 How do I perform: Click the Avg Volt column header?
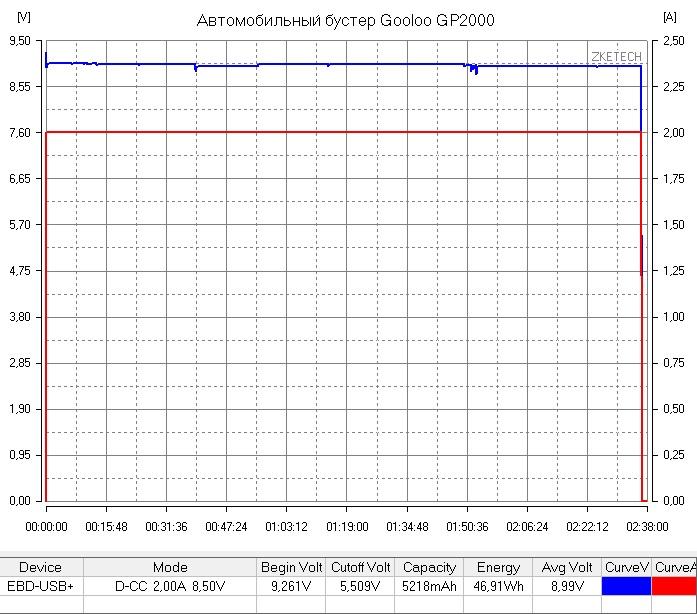click(x=567, y=567)
